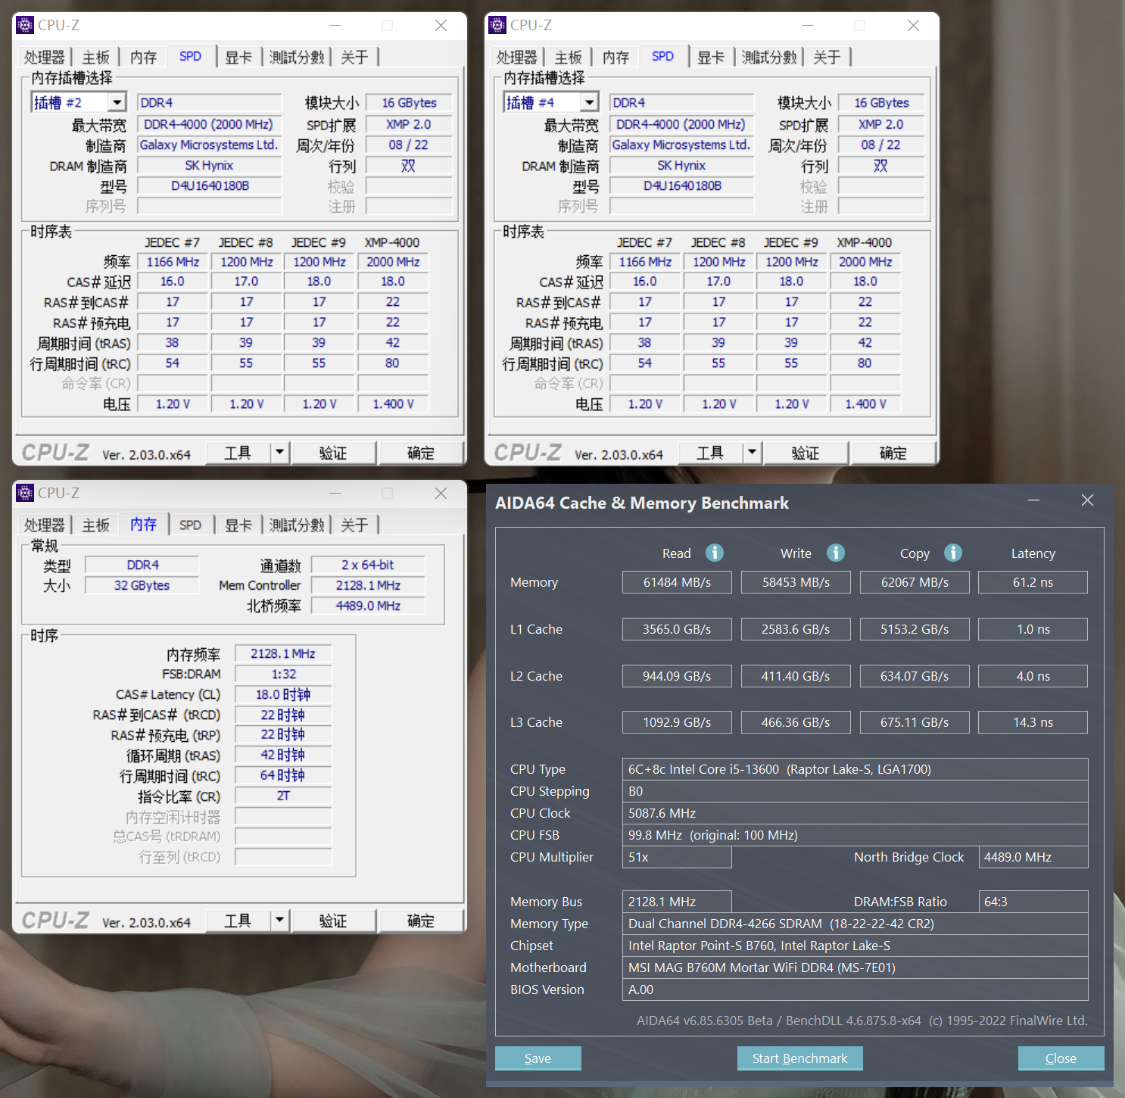
Task: Click Start Benchmark in AIDA64
Action: click(x=799, y=1058)
